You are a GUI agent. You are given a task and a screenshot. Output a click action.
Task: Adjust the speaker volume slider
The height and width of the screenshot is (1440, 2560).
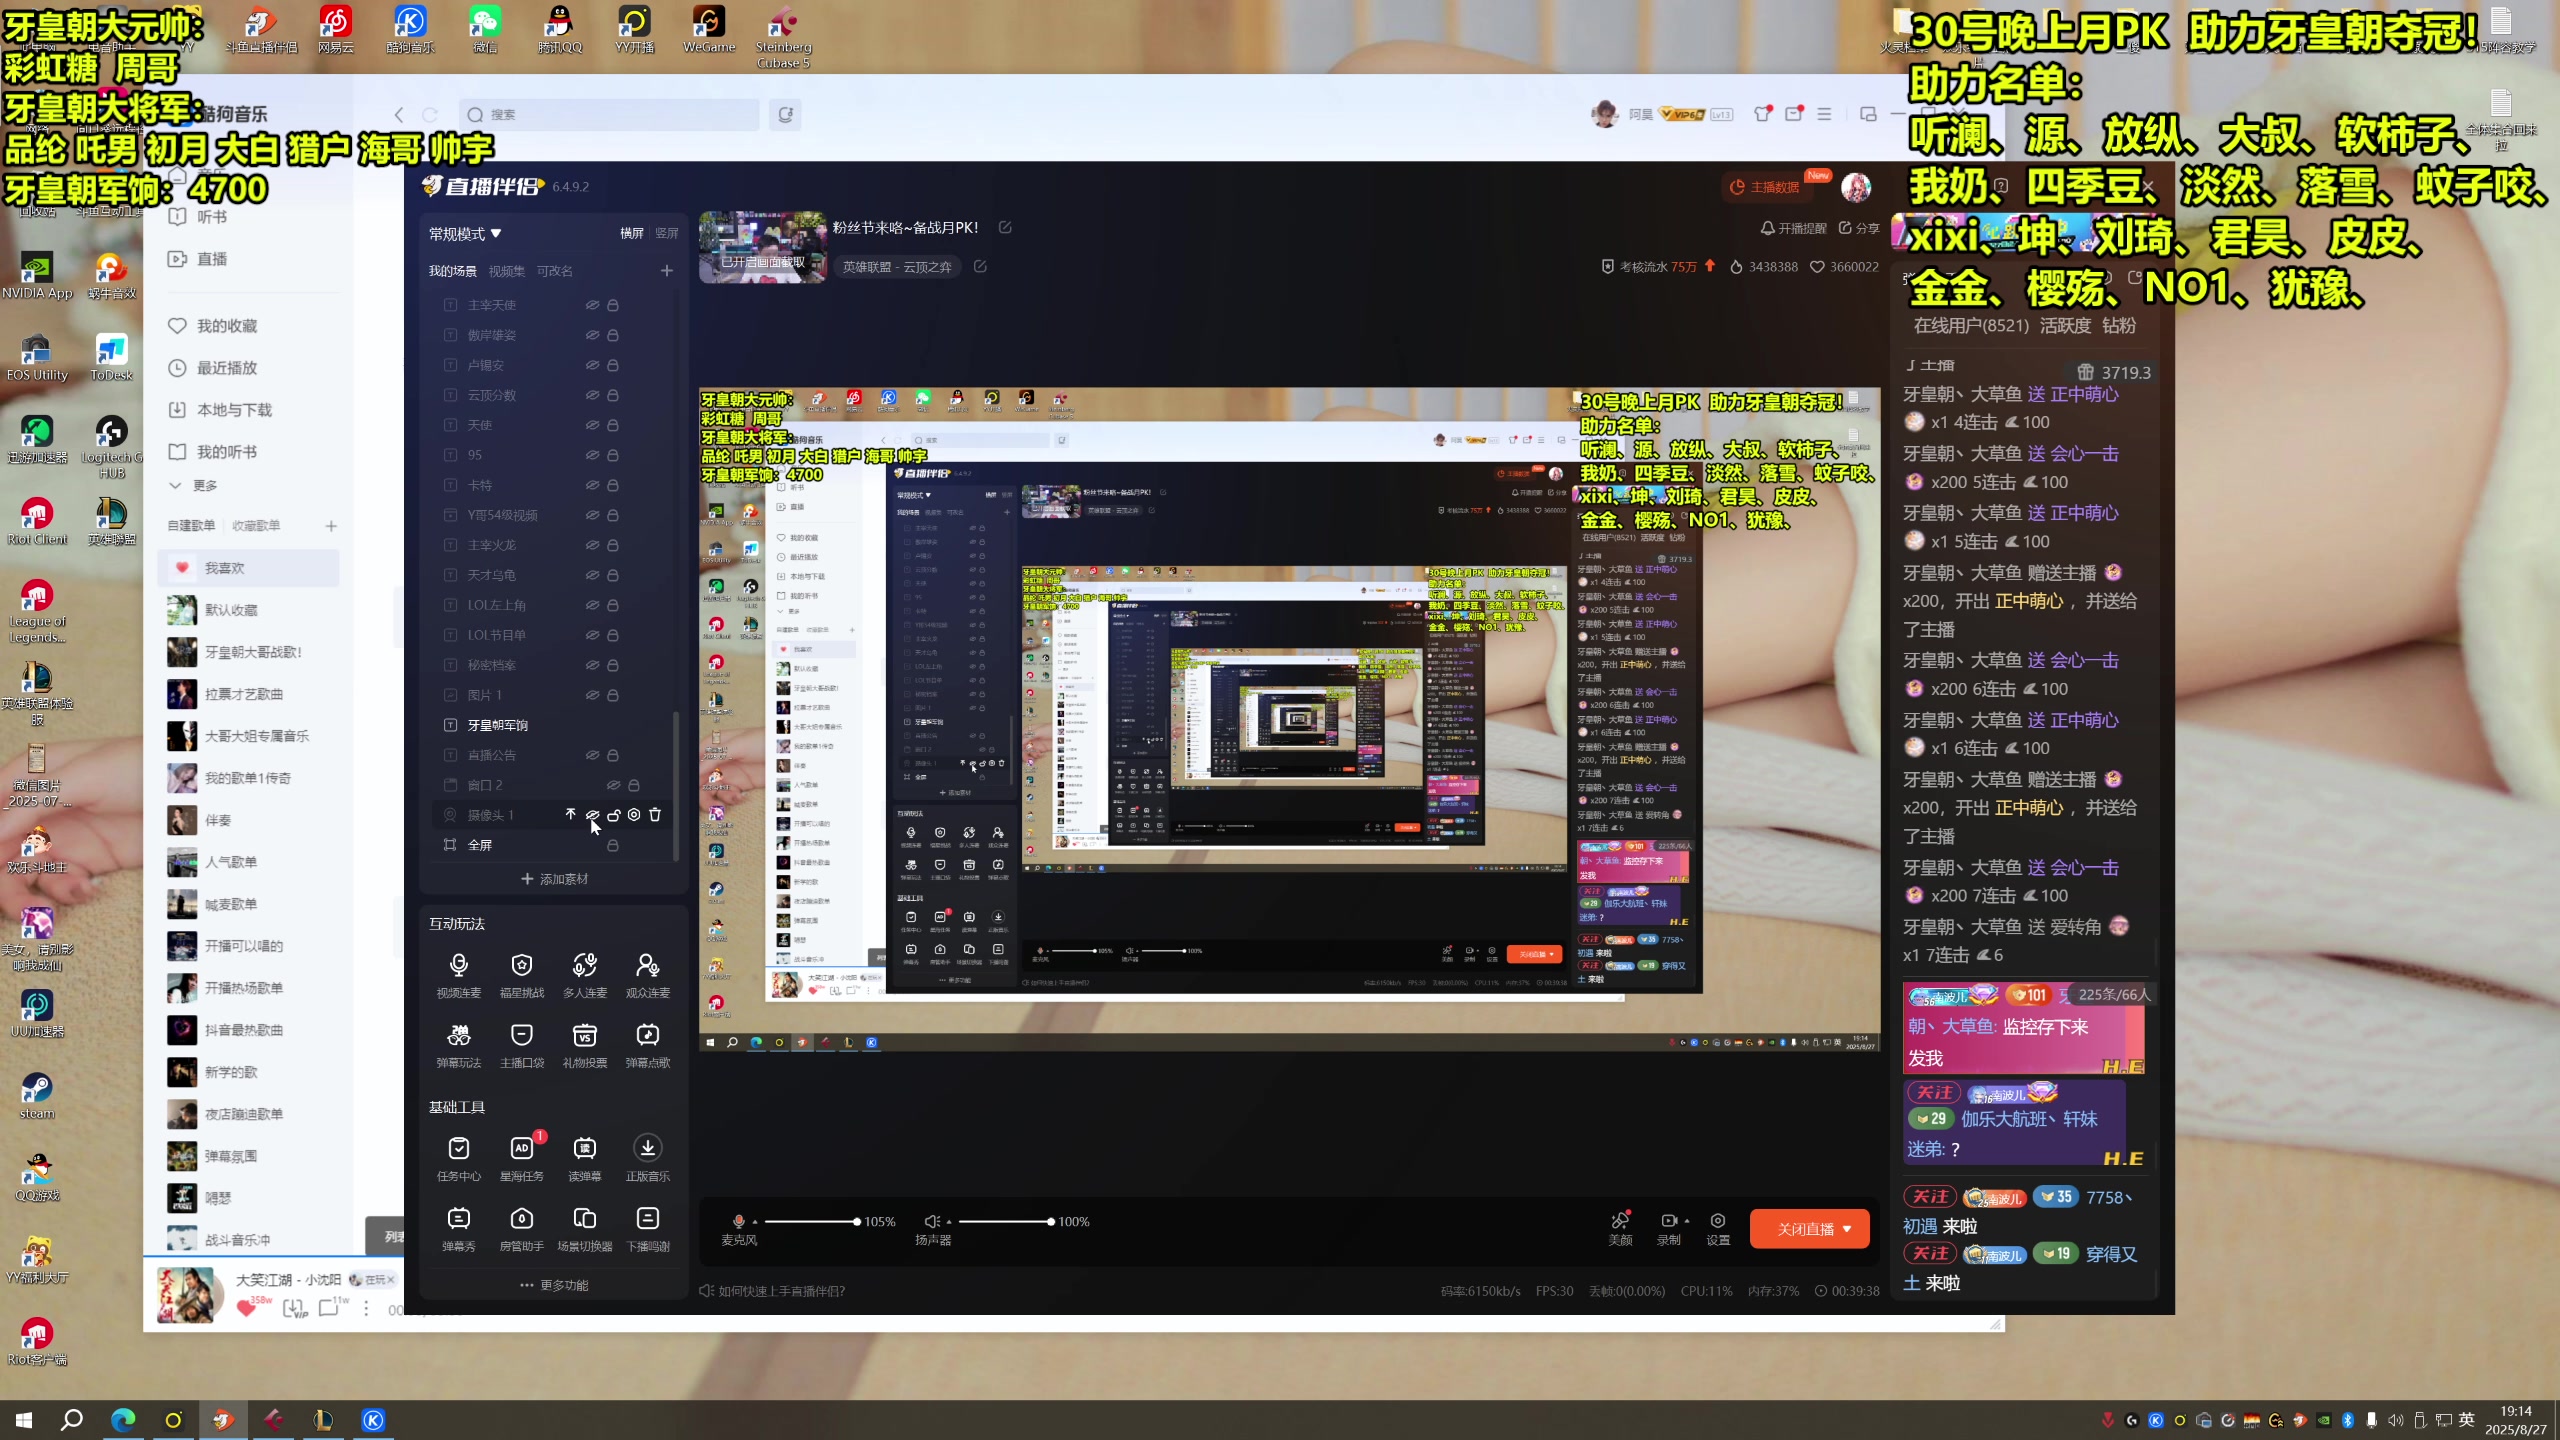(x=1004, y=1222)
